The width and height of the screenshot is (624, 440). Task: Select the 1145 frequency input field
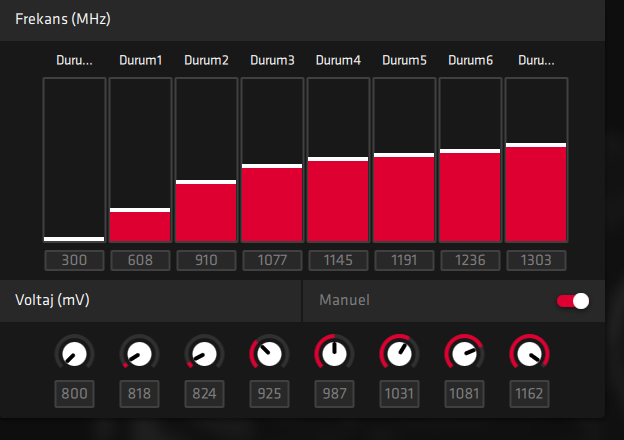click(x=338, y=260)
